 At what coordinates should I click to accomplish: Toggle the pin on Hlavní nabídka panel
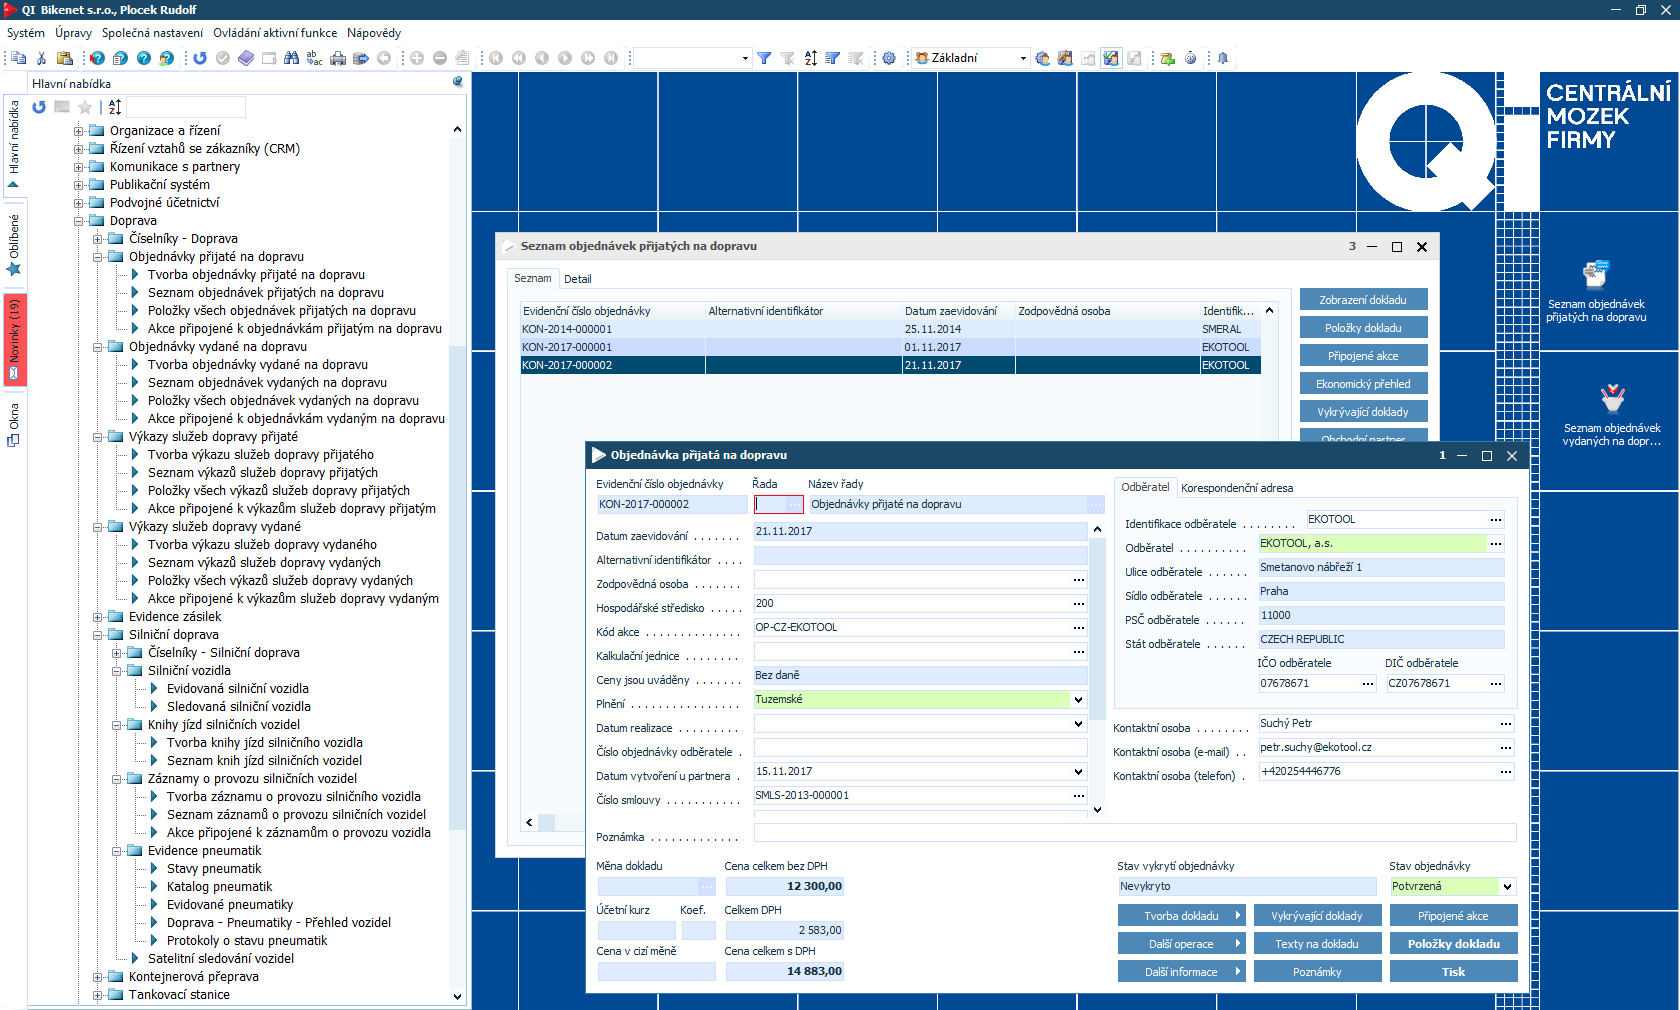[x=458, y=82]
